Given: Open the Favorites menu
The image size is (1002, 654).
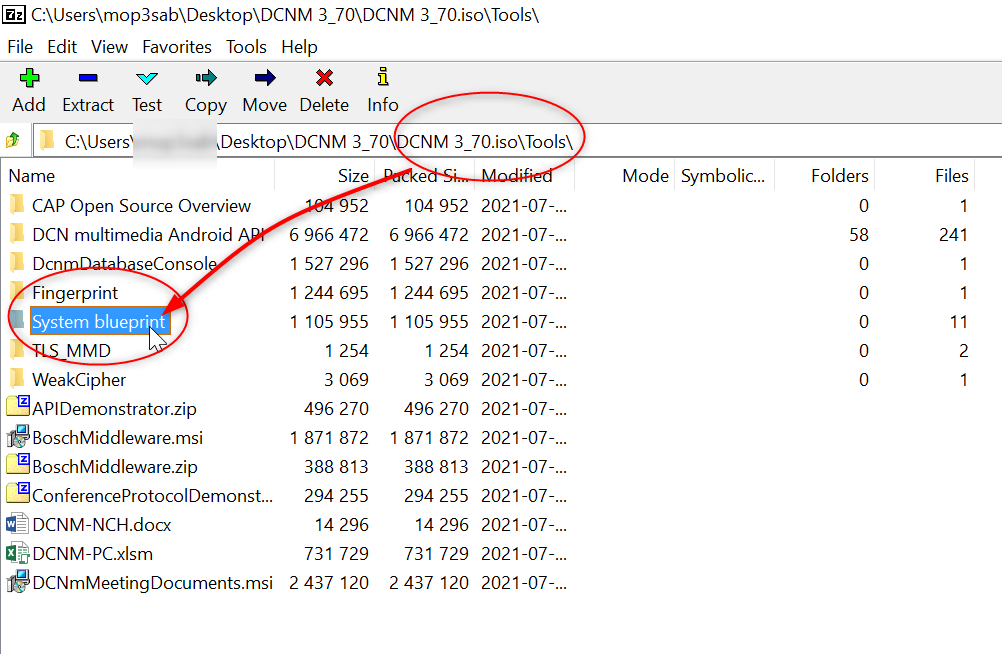Looking at the screenshot, I should coord(176,47).
